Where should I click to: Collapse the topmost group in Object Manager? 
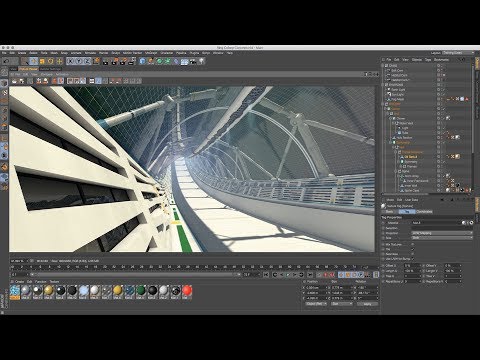point(383,66)
